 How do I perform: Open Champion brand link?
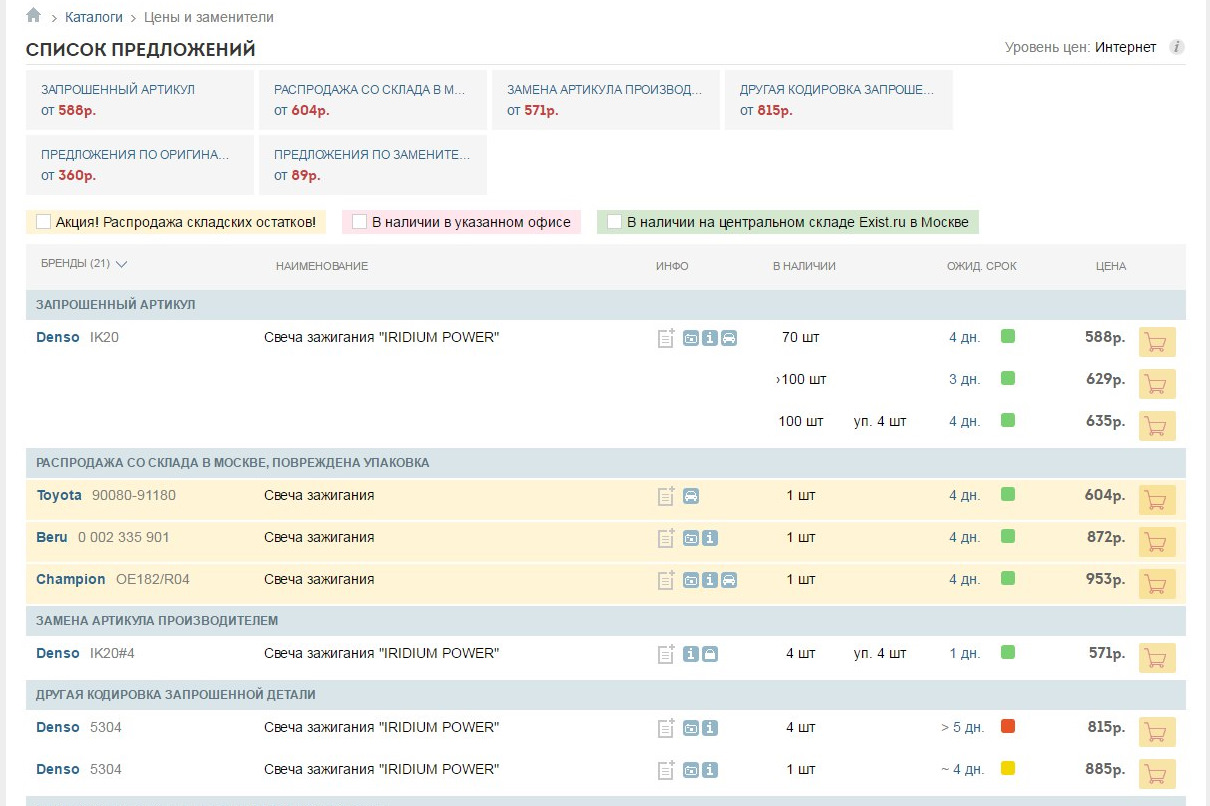pyautogui.click(x=71, y=579)
